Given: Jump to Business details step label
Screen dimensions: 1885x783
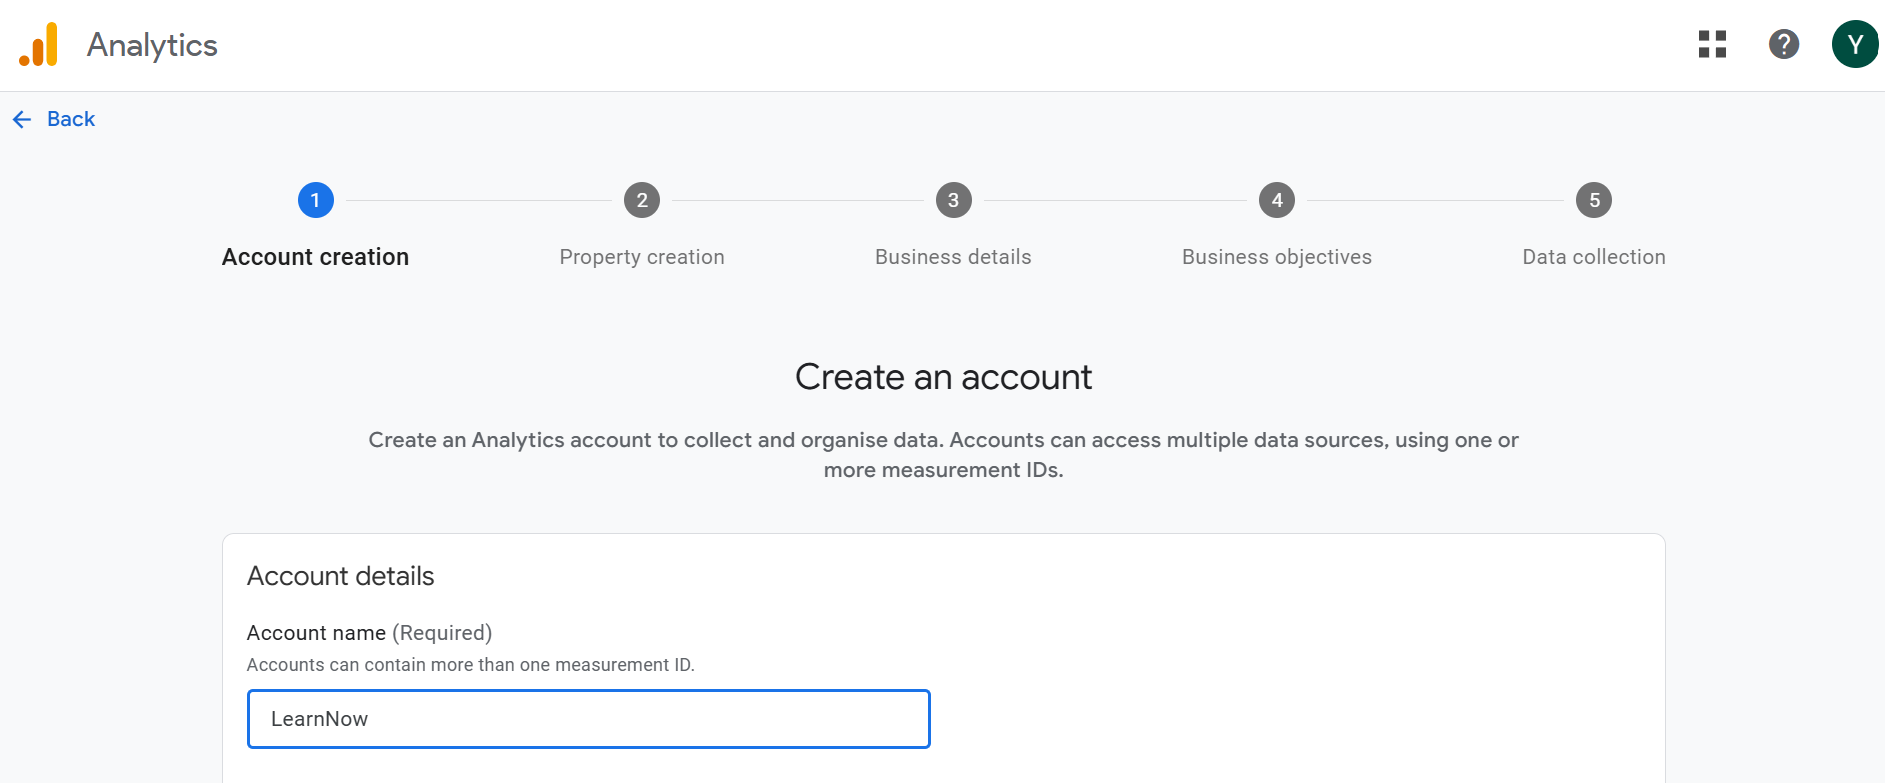Looking at the screenshot, I should pyautogui.click(x=953, y=257).
